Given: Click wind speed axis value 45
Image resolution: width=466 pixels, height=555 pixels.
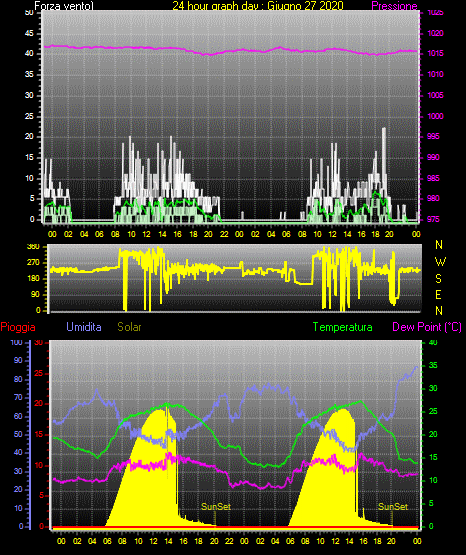Looking at the screenshot, I should coord(29,33).
